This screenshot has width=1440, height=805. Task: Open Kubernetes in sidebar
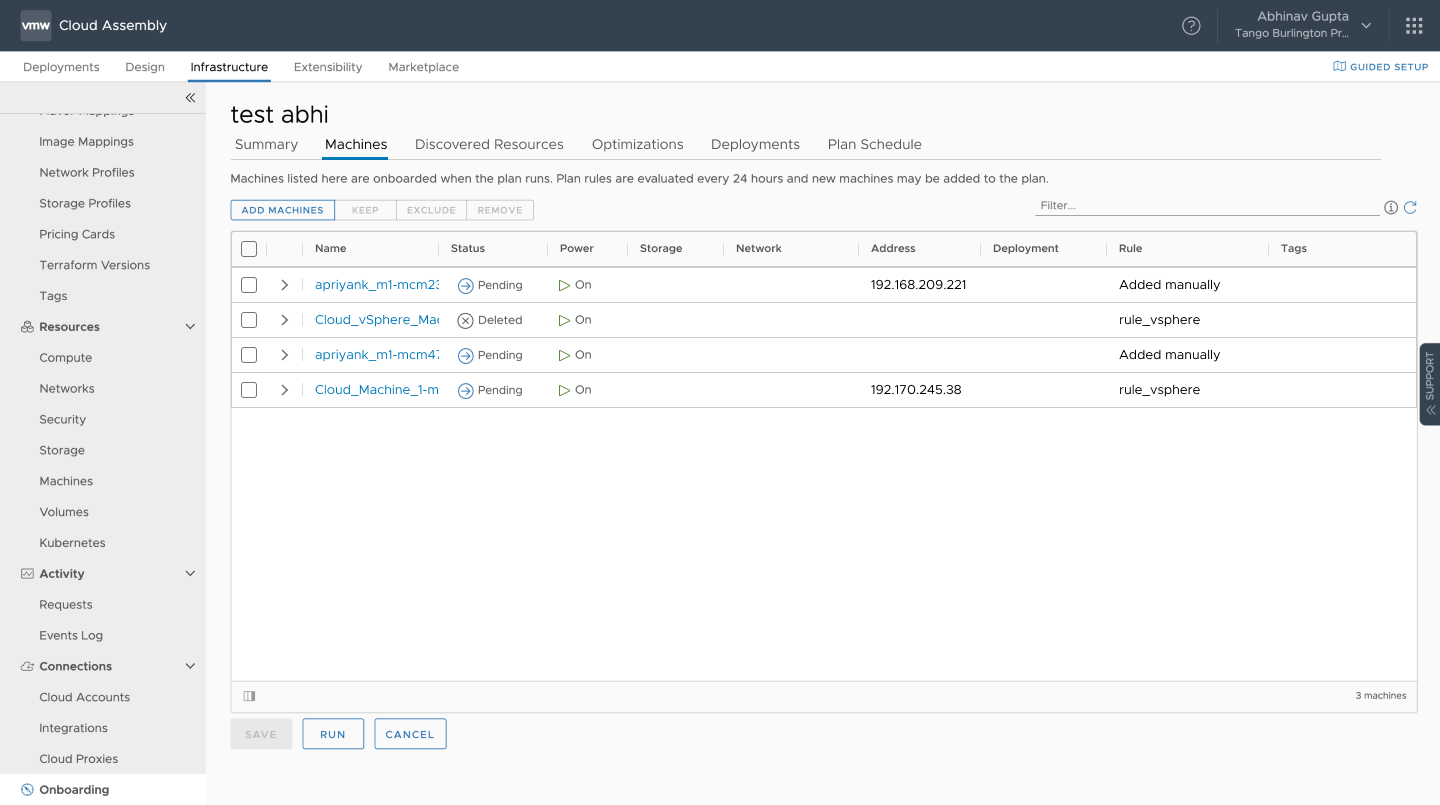coord(72,543)
